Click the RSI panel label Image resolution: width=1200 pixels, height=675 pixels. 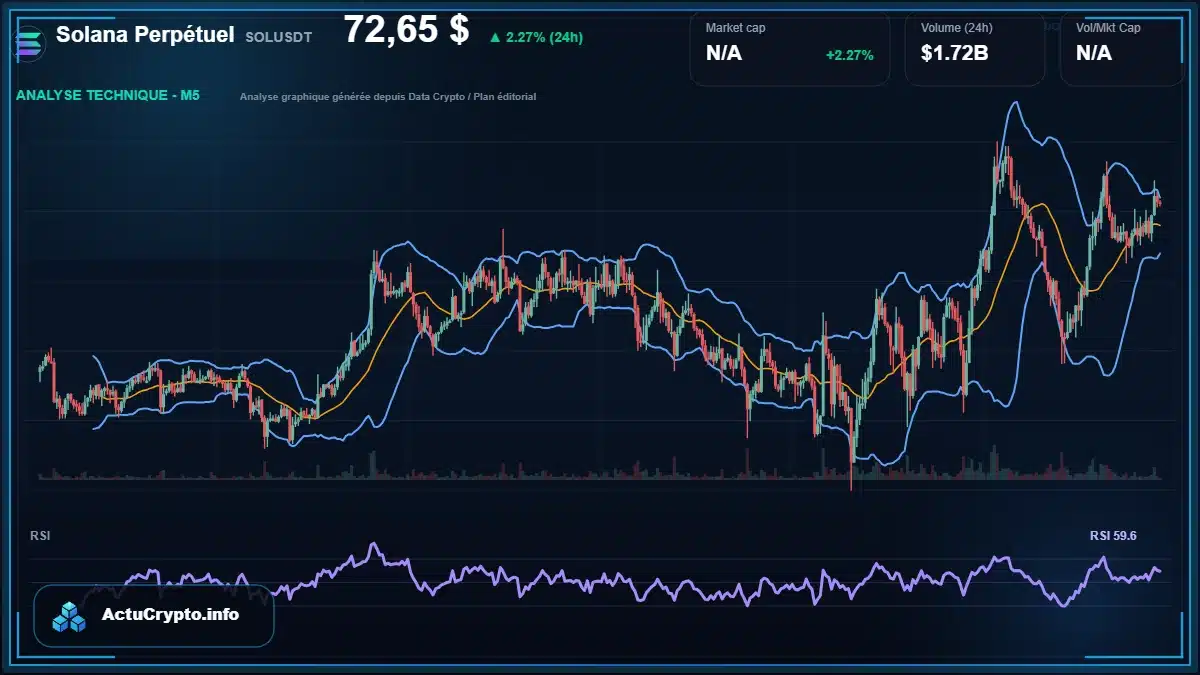coord(41,536)
